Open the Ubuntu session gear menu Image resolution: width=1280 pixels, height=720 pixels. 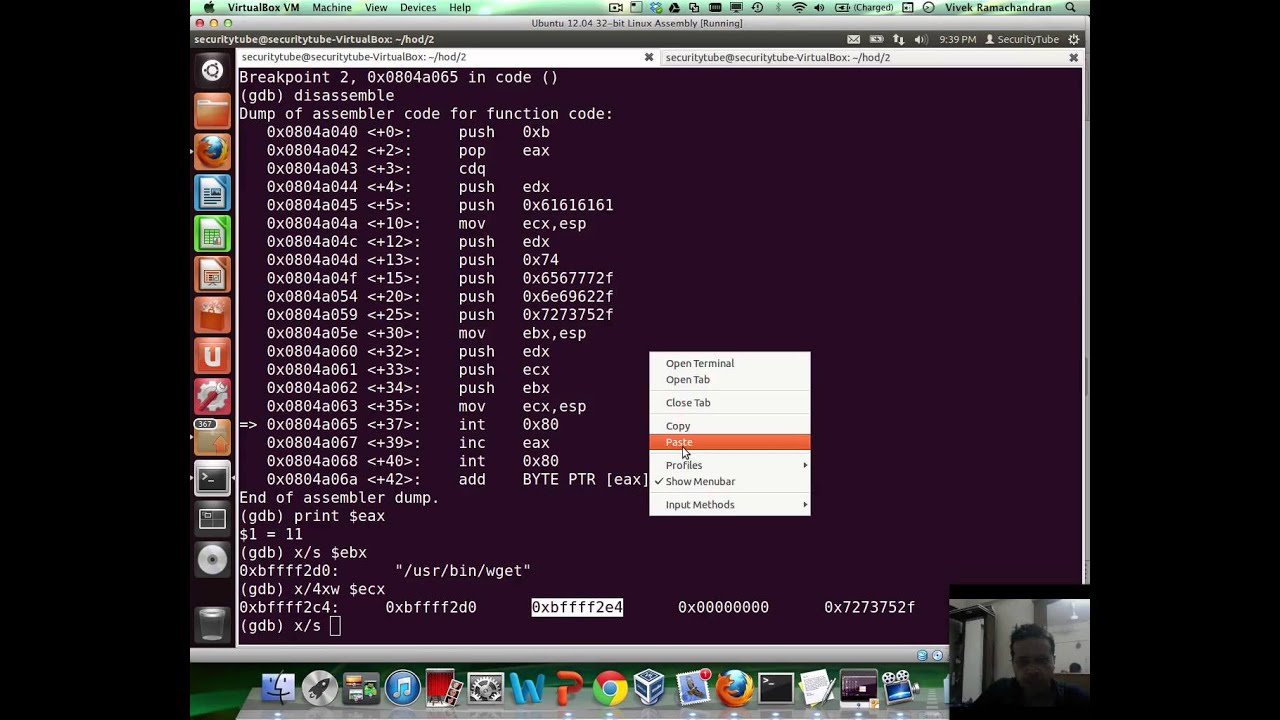(1074, 39)
